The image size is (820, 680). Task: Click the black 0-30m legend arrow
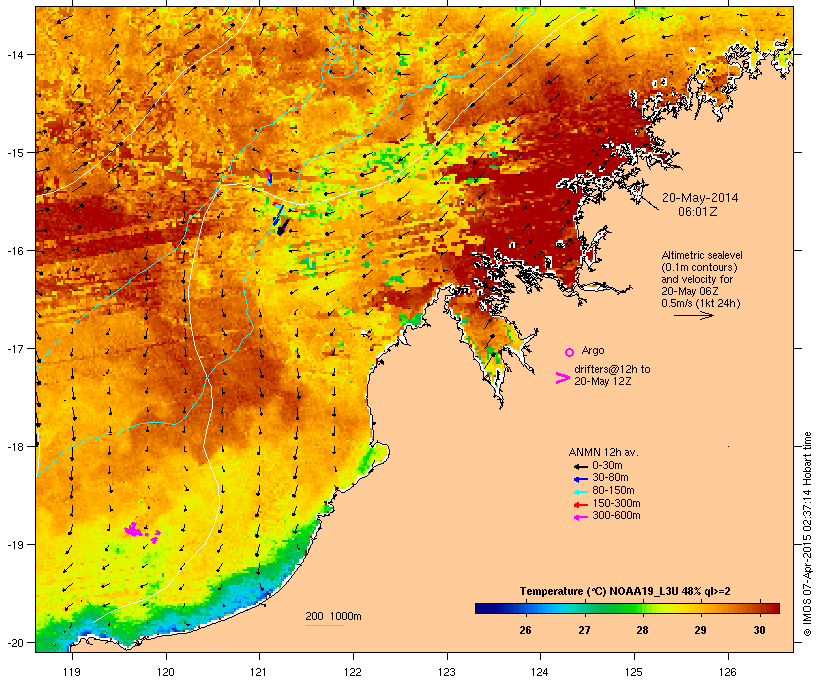point(580,466)
